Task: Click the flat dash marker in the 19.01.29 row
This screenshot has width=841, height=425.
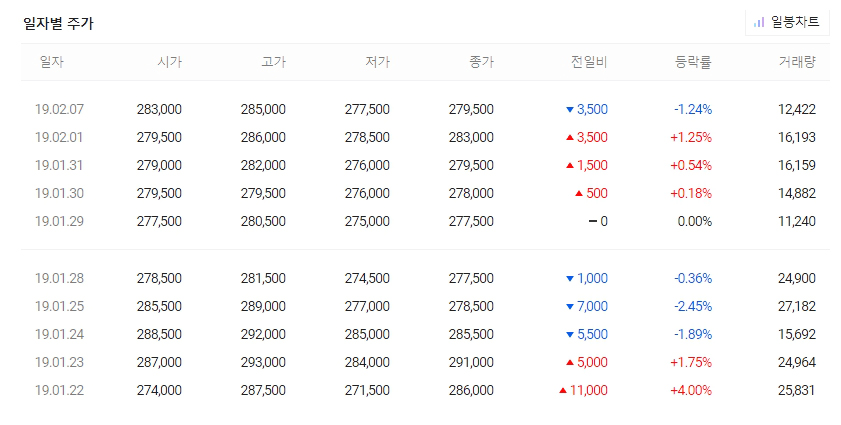Action: coord(593,221)
